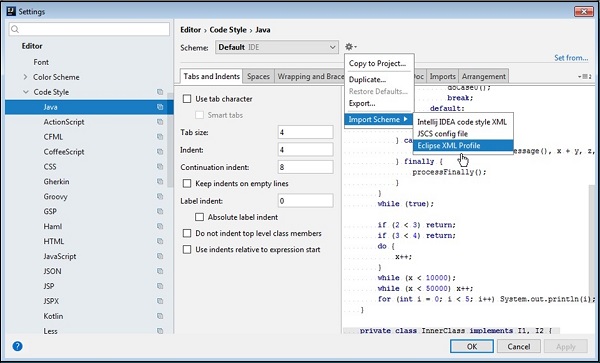Open the scheme gear actions menu

click(350, 47)
